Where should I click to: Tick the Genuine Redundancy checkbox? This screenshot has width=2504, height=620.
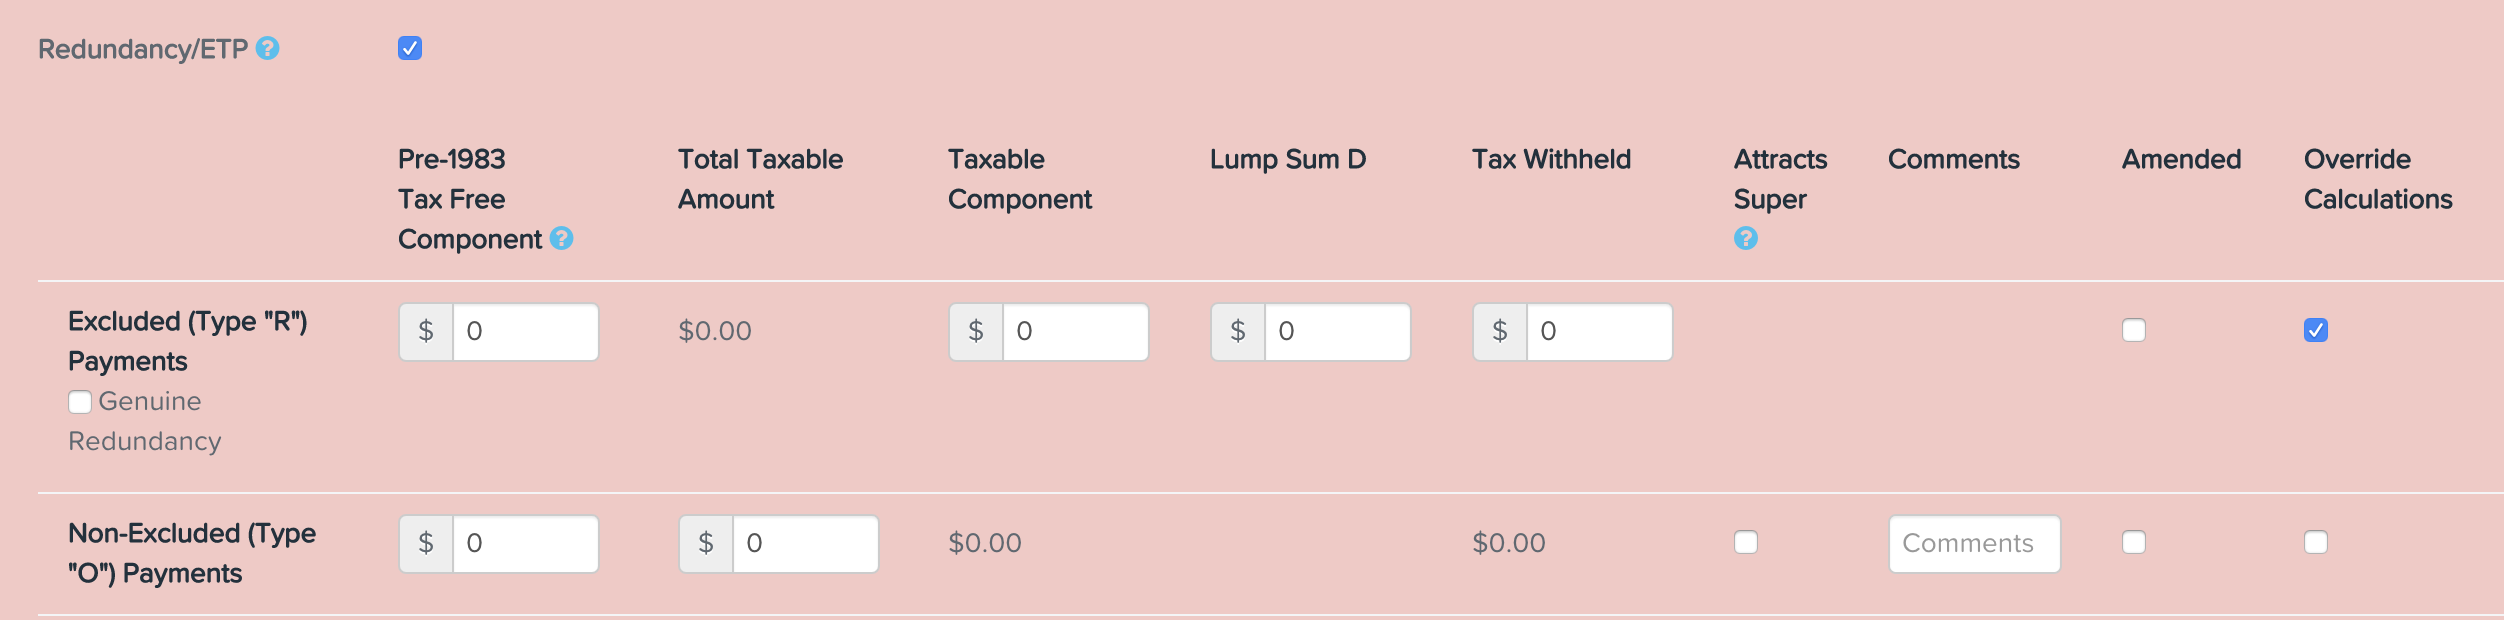pos(80,402)
